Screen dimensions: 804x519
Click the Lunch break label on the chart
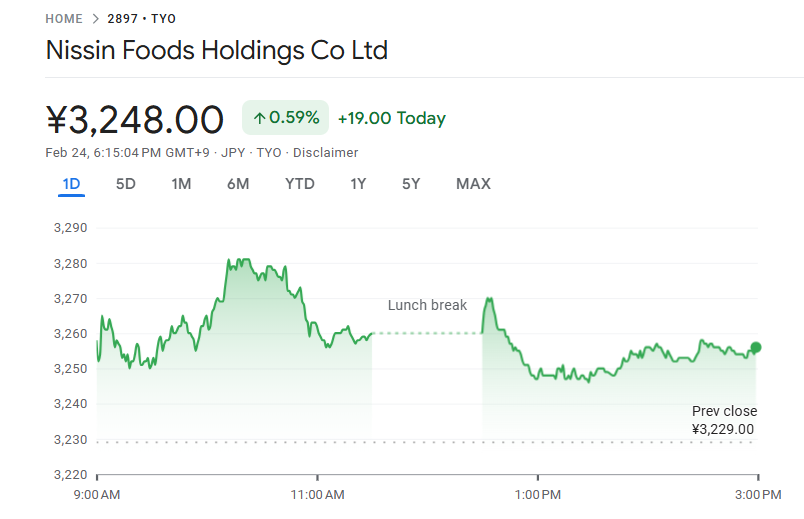[x=427, y=305]
